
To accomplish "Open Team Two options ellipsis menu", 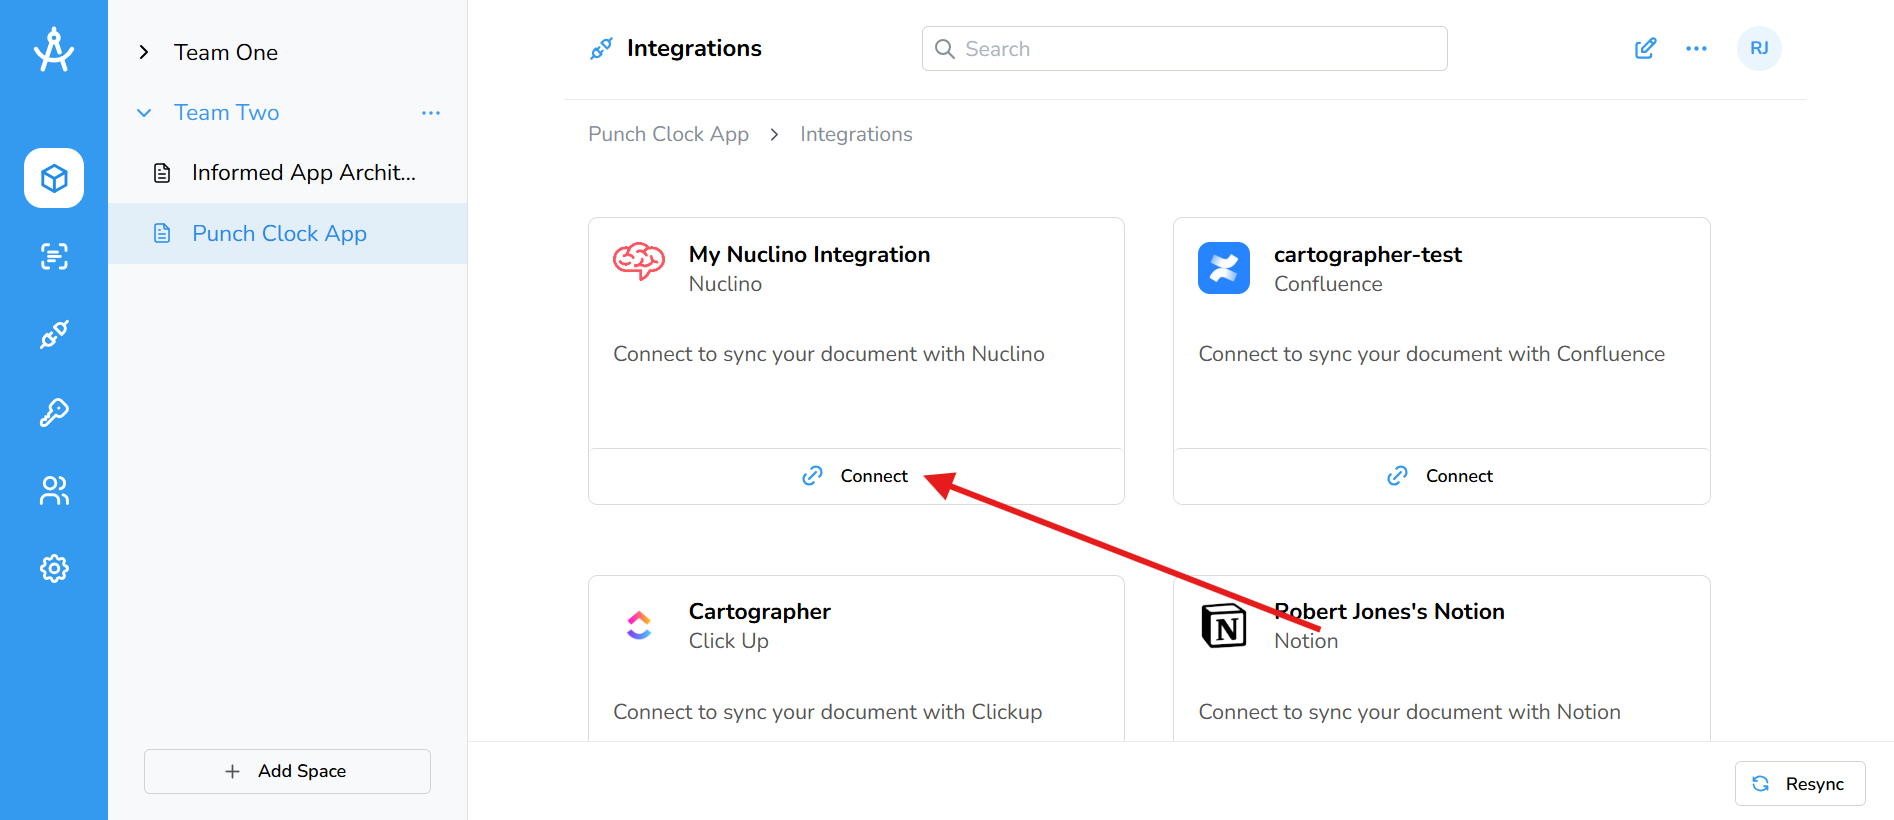I will pyautogui.click(x=431, y=113).
